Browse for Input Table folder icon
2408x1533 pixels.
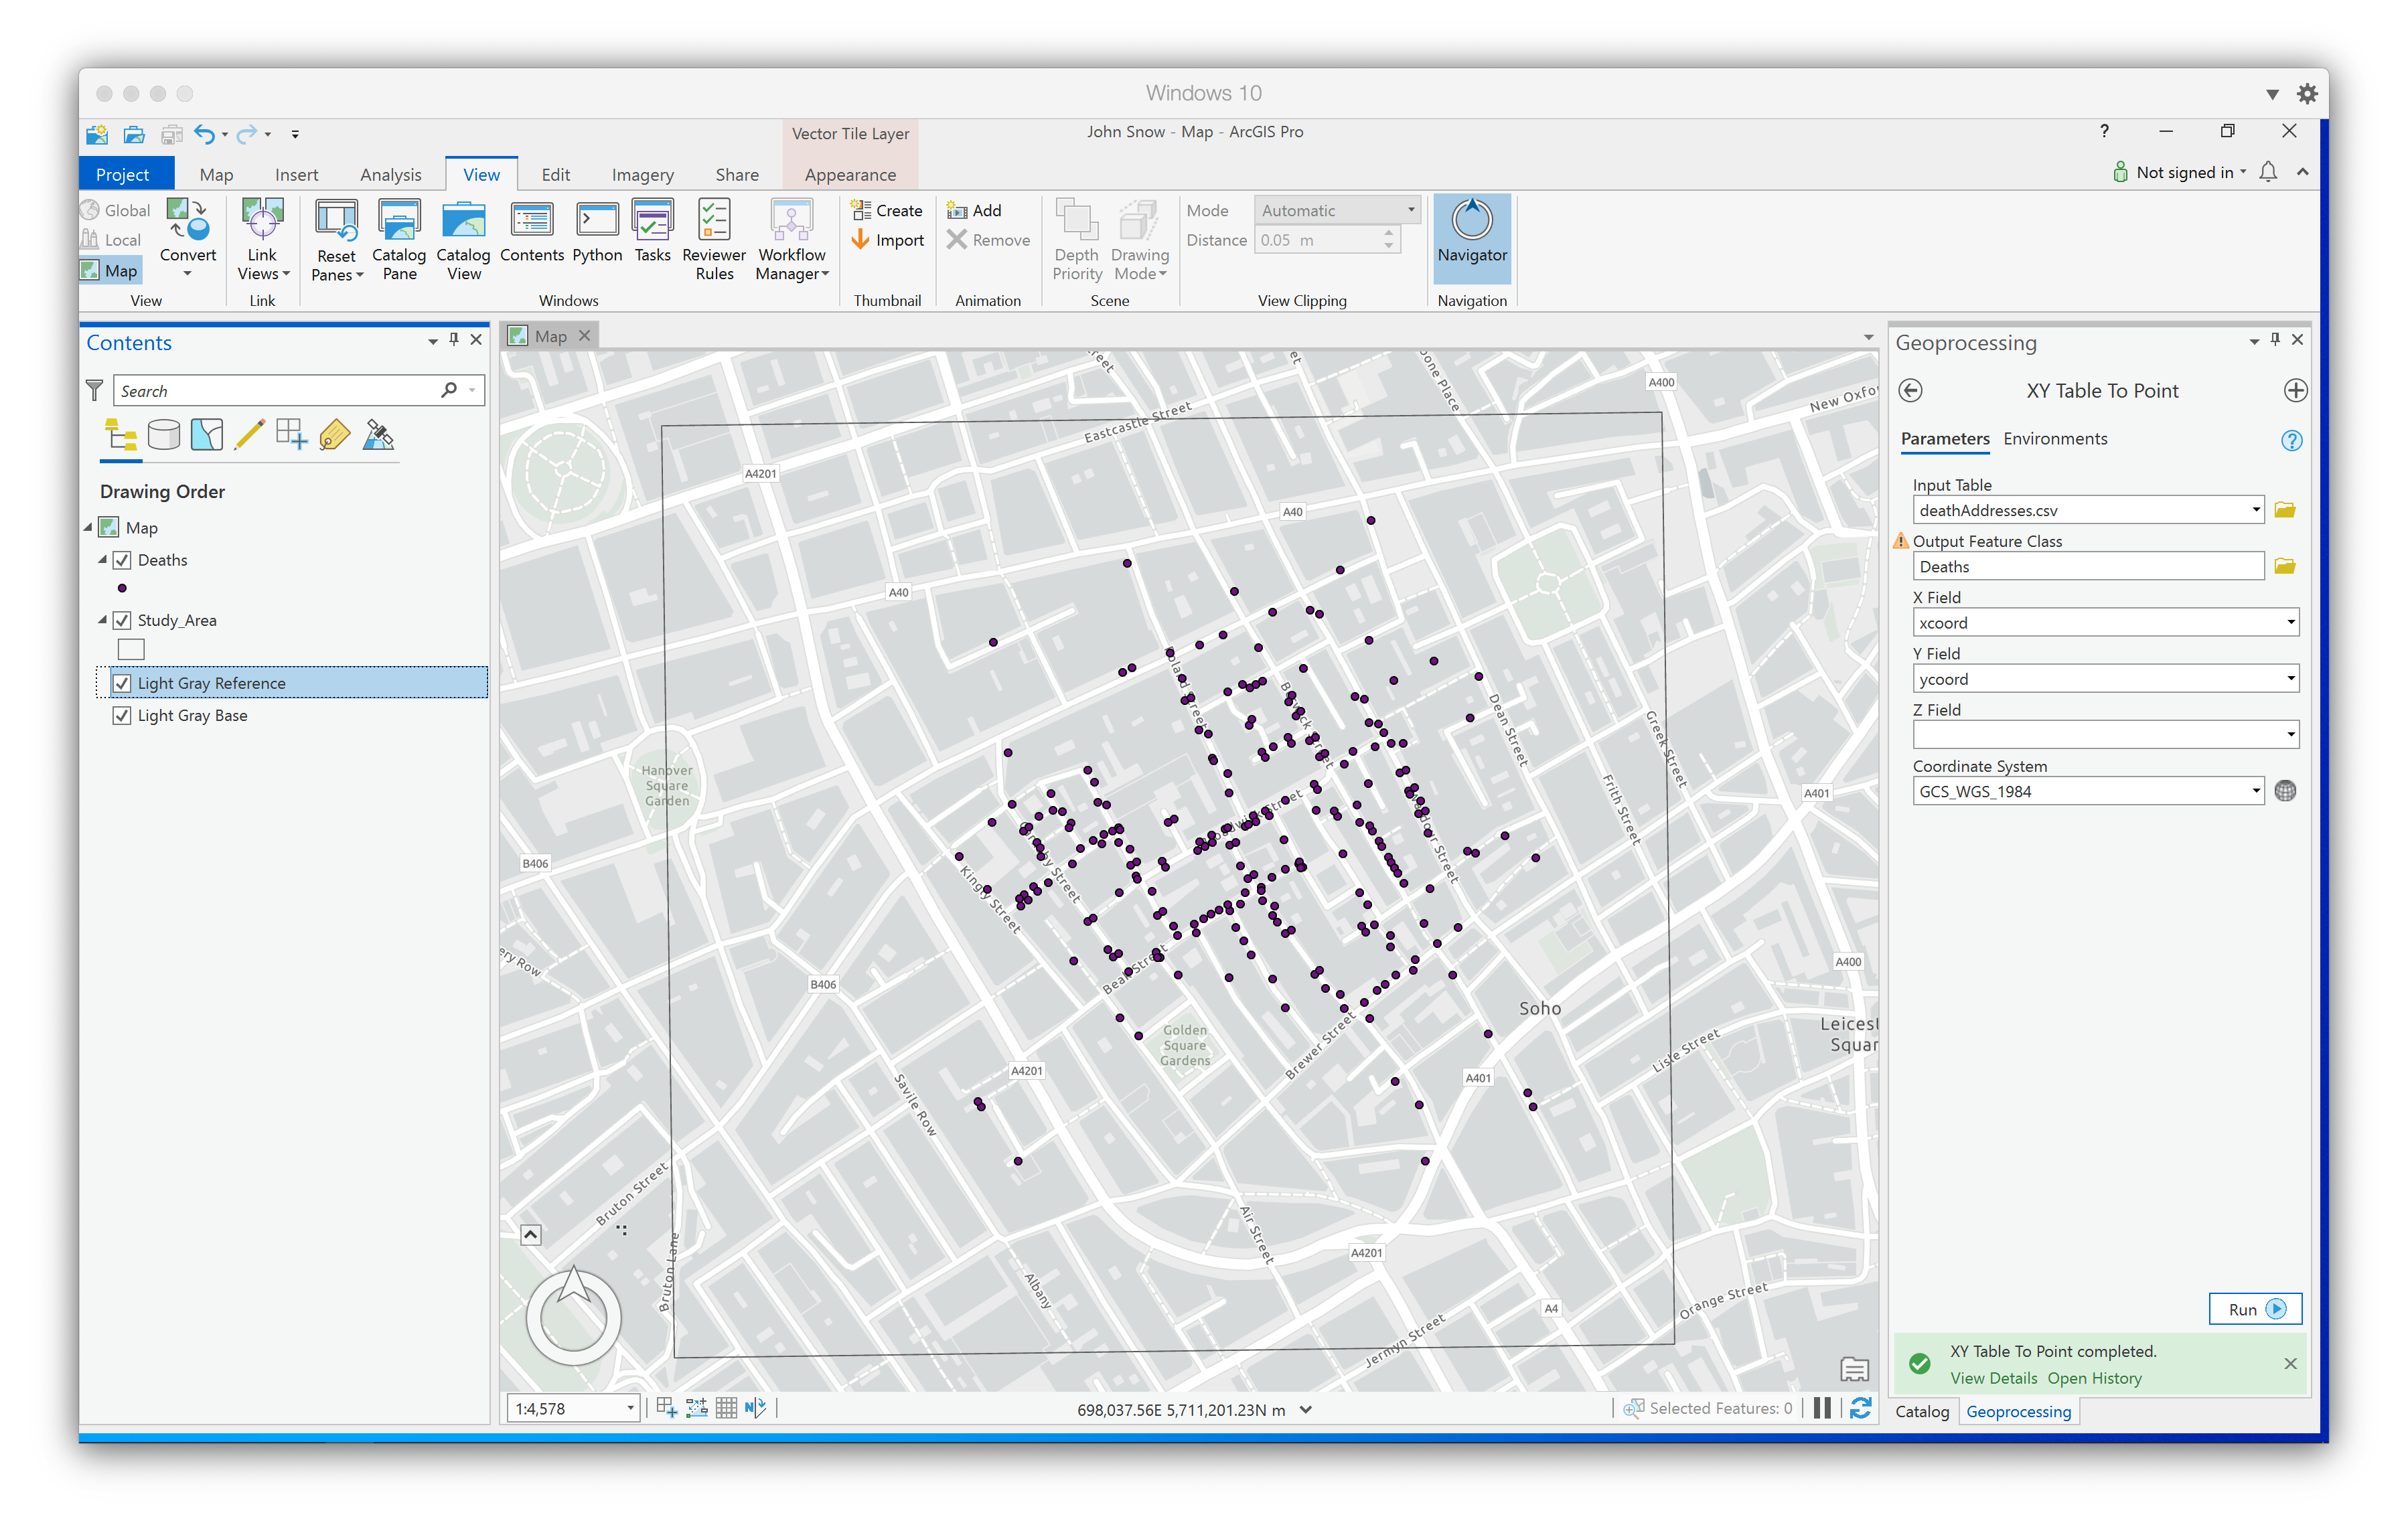(x=2284, y=510)
